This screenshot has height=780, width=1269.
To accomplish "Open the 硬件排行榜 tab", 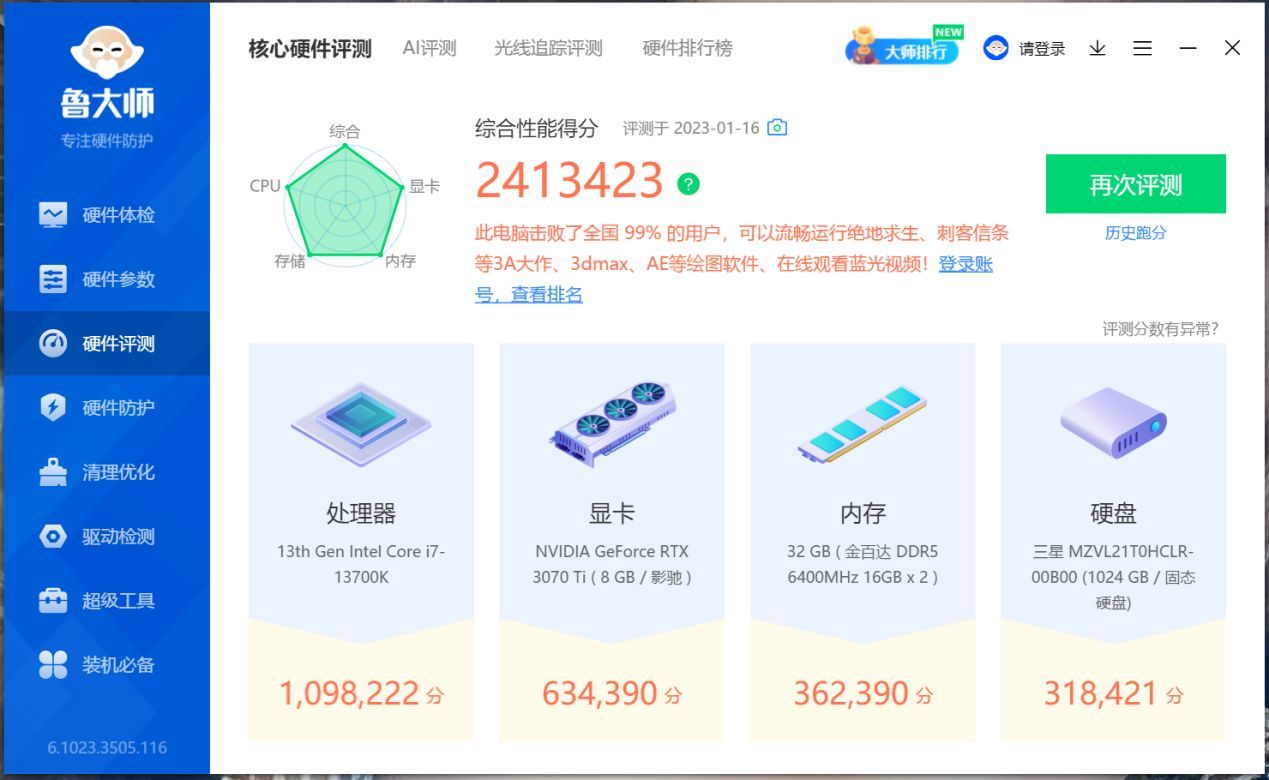I will (x=687, y=48).
